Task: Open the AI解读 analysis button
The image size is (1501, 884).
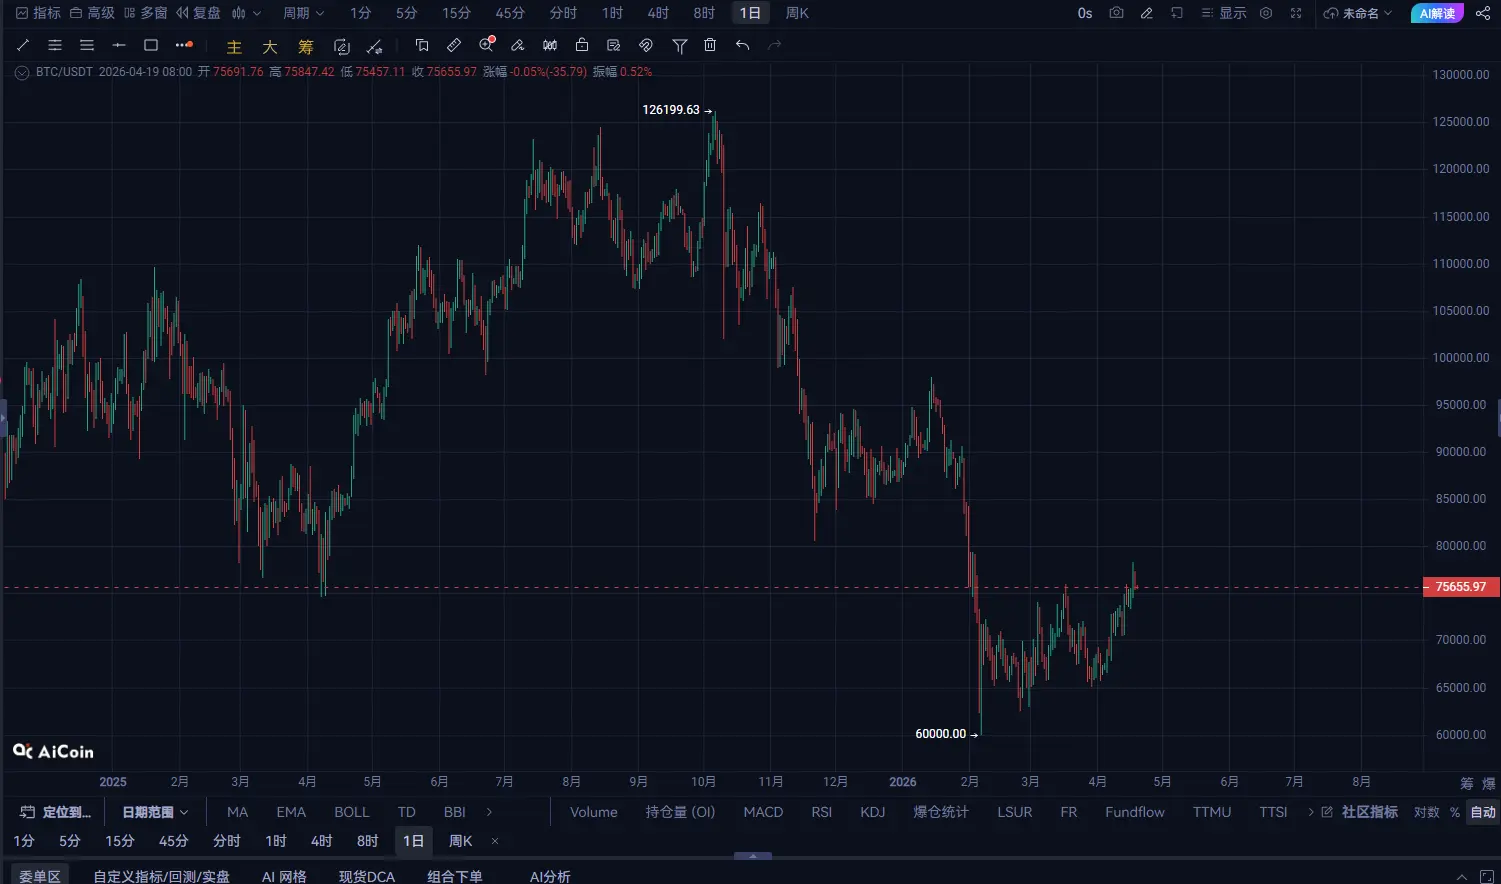Action: click(1437, 13)
